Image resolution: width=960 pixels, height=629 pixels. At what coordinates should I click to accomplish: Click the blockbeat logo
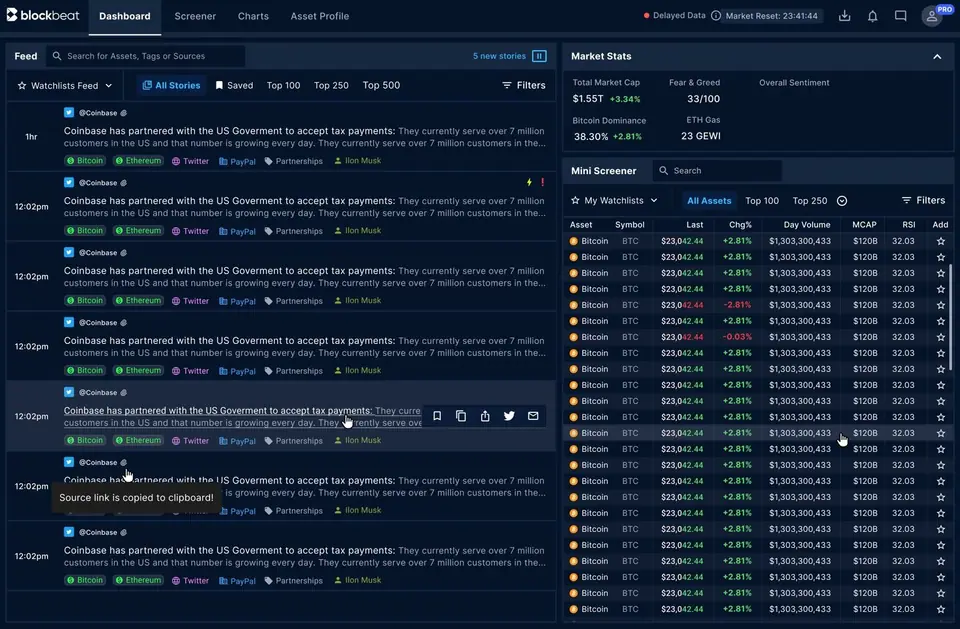click(43, 15)
